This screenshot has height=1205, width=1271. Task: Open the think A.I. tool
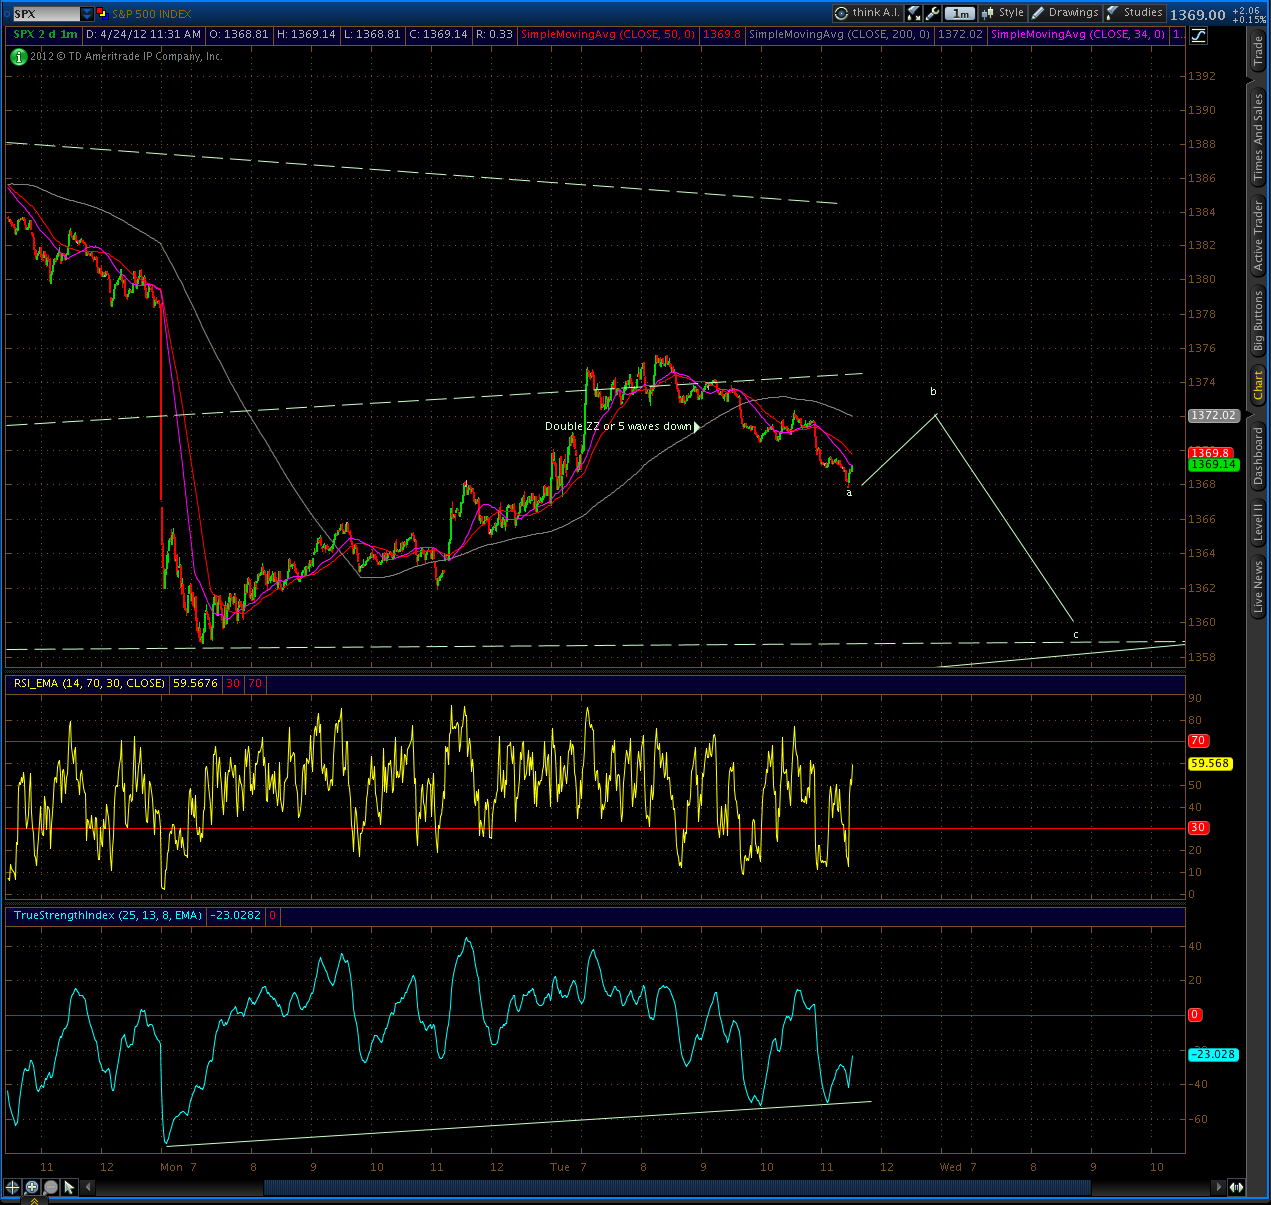(867, 13)
